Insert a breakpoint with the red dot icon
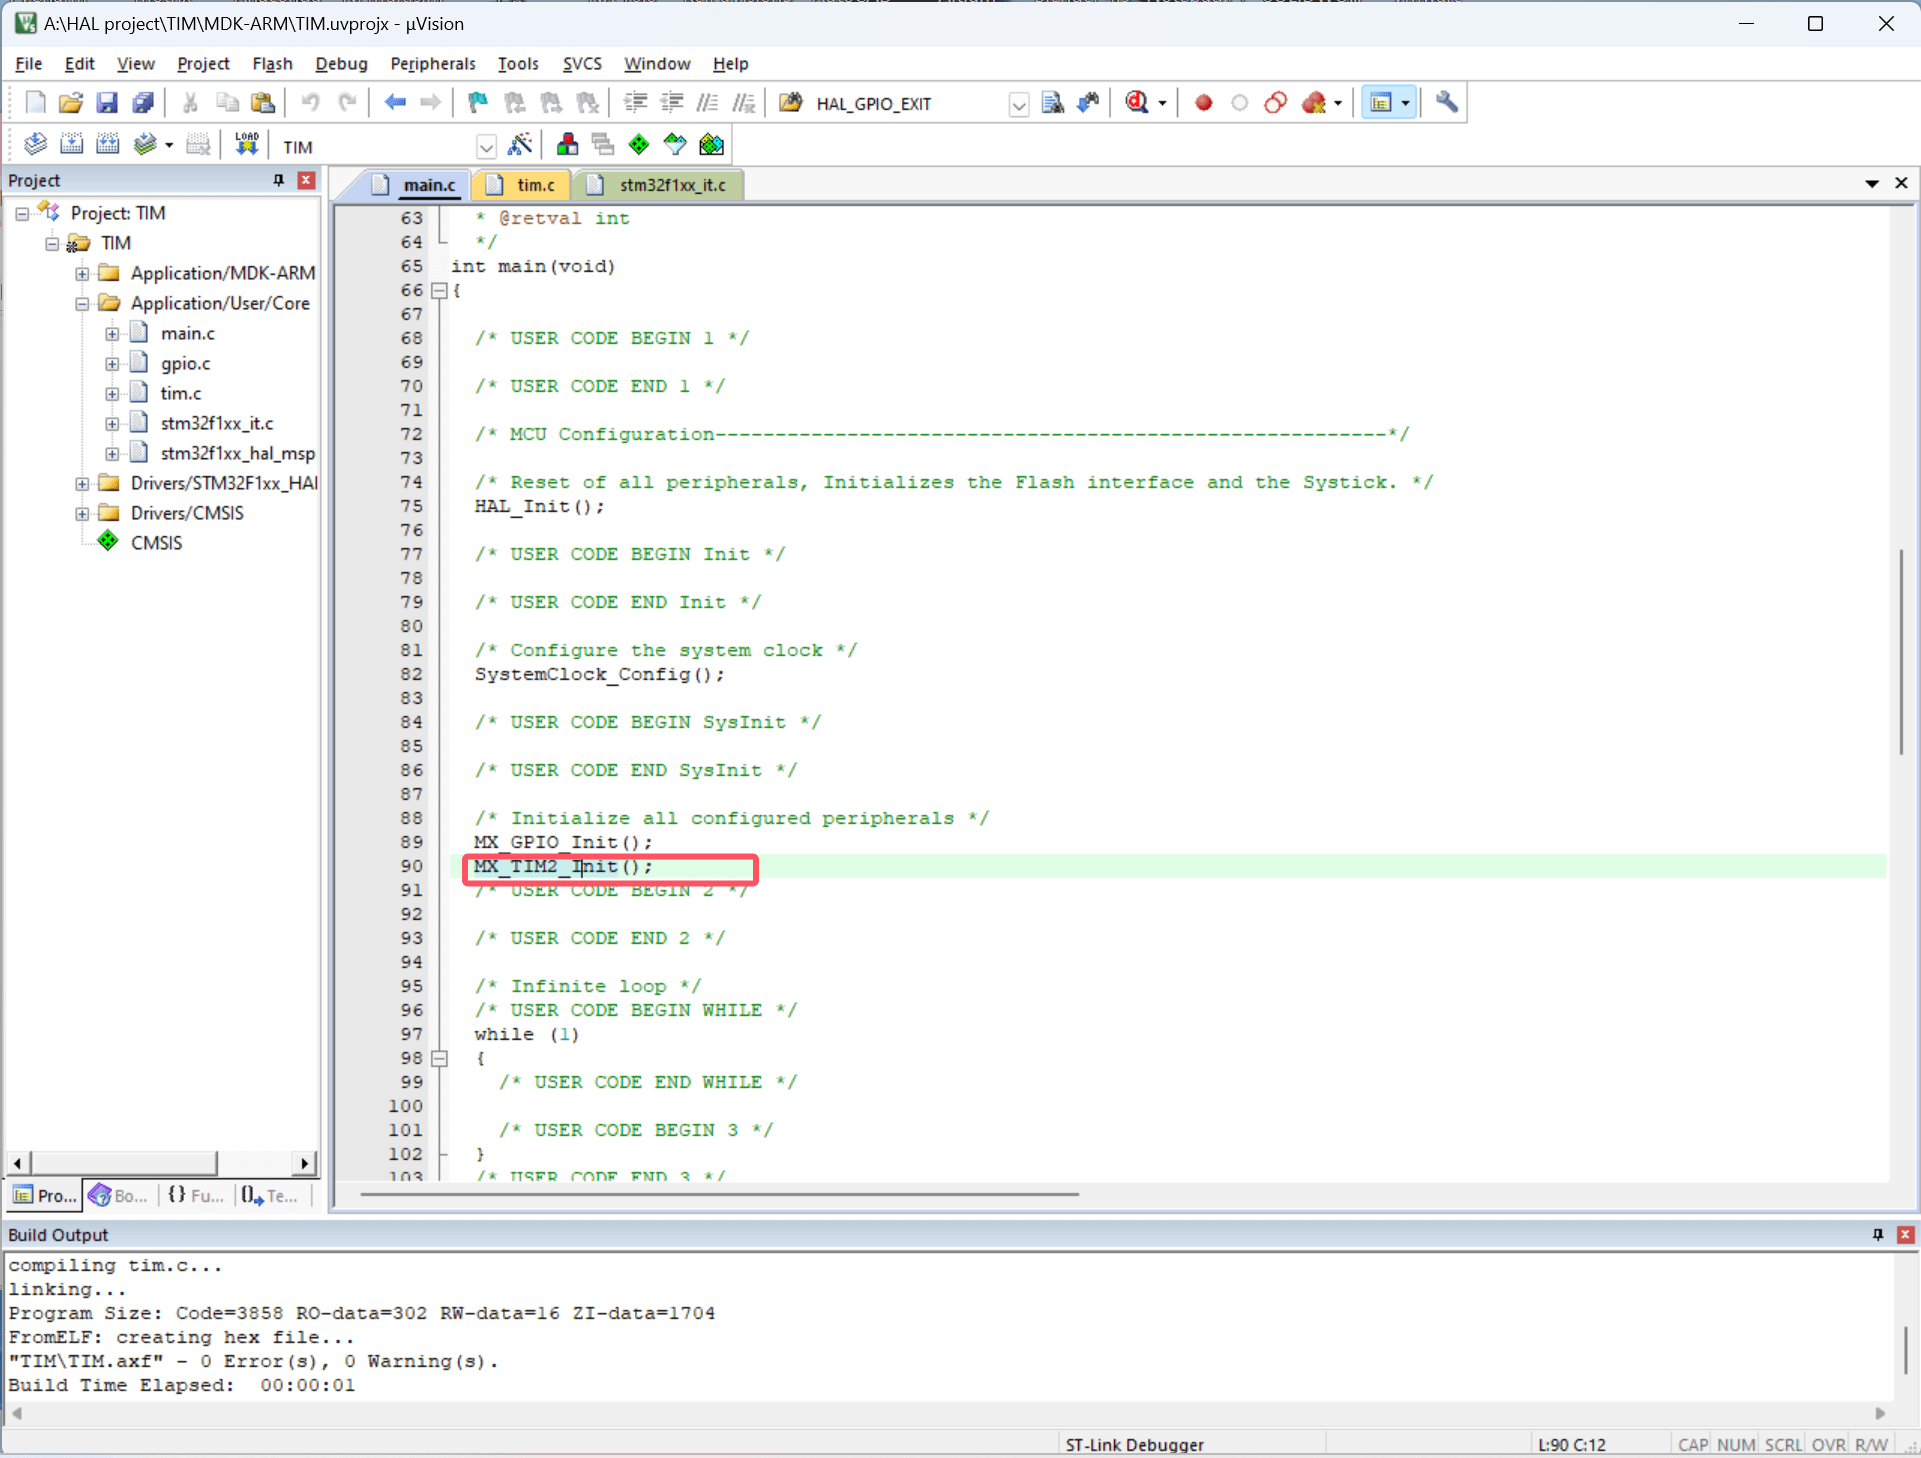Image resolution: width=1921 pixels, height=1458 pixels. [1203, 103]
